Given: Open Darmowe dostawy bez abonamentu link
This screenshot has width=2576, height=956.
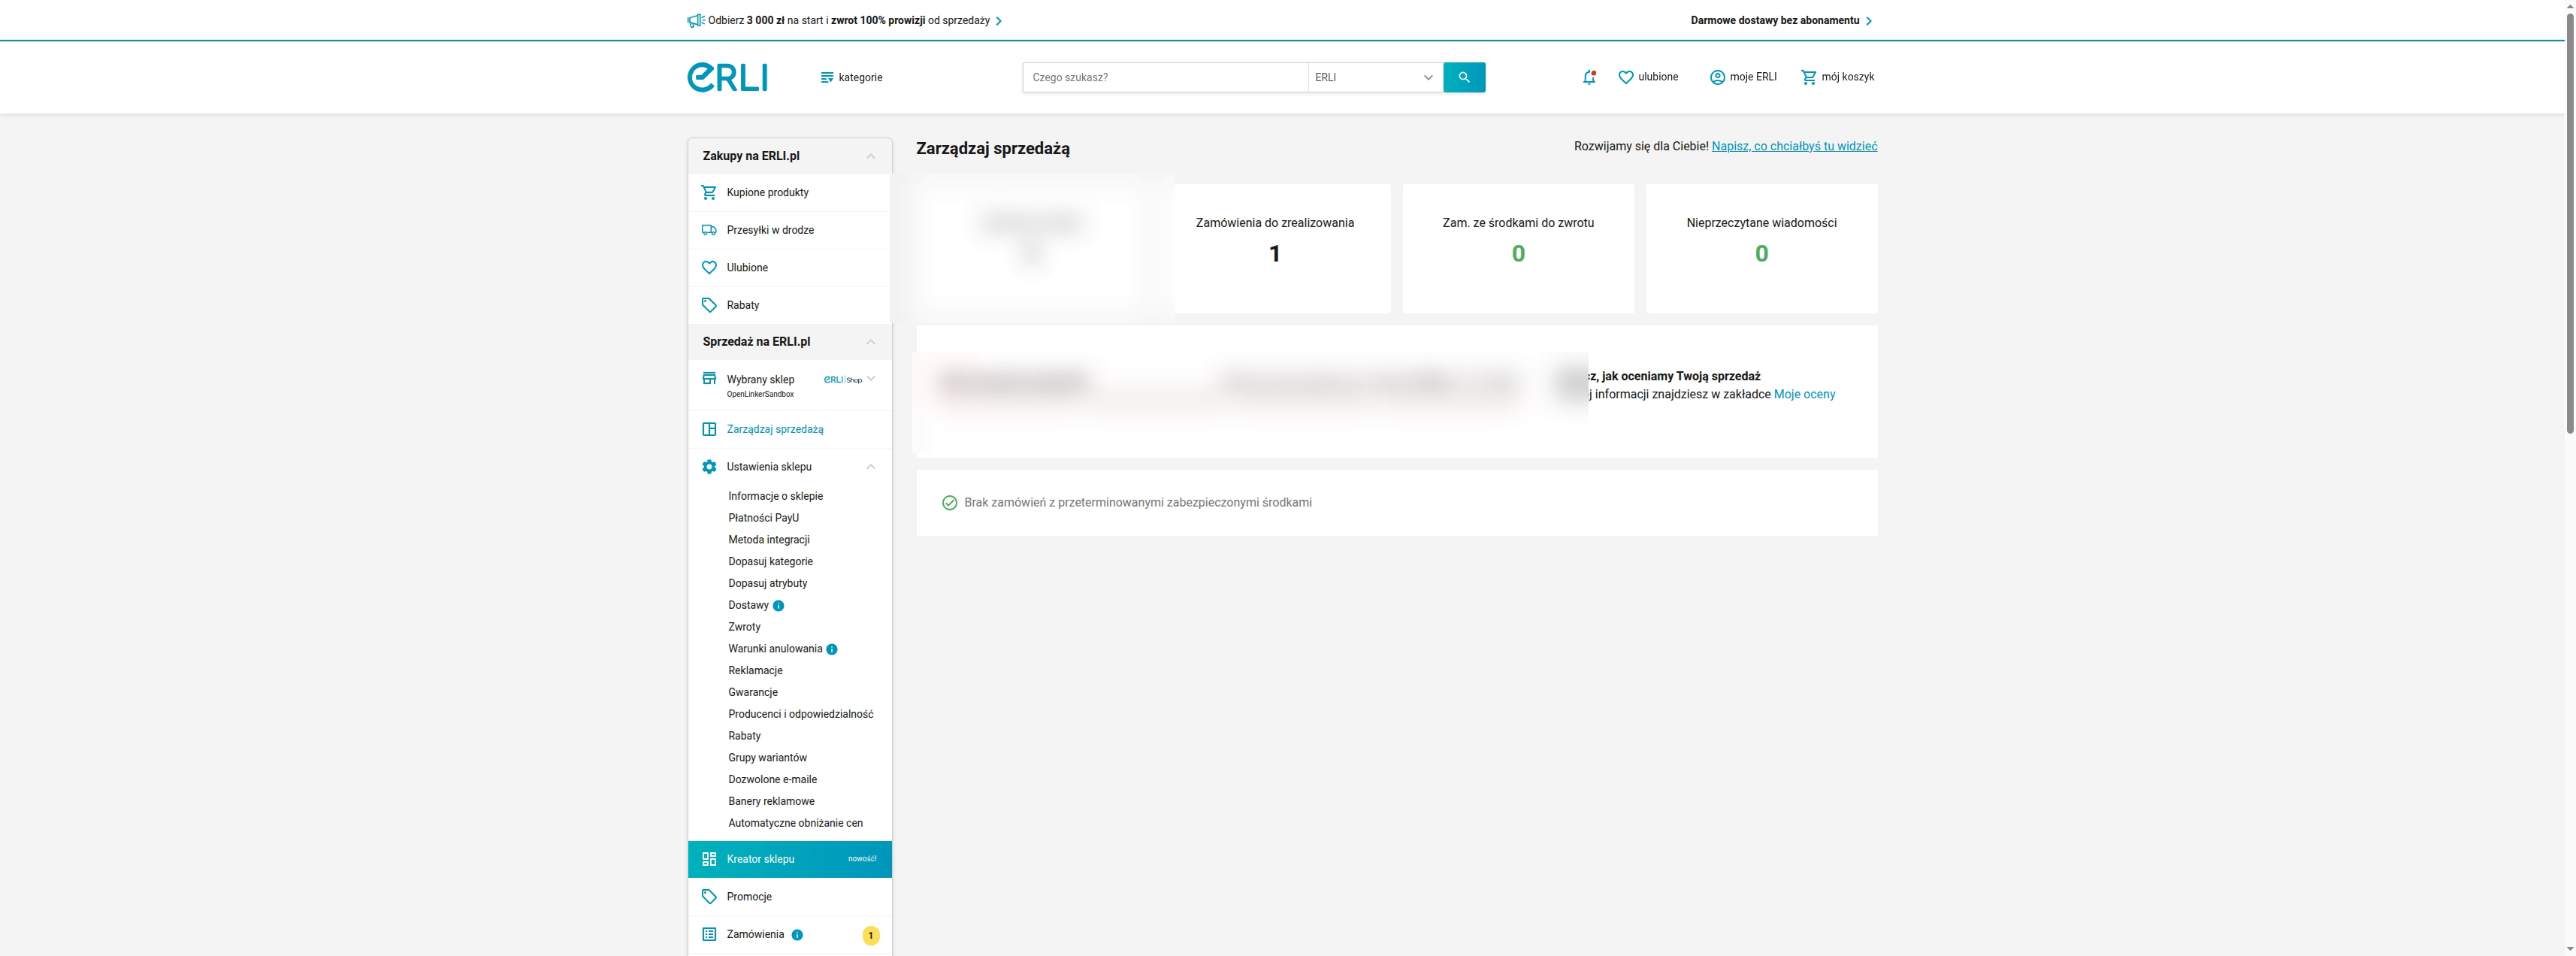Looking at the screenshot, I should point(1781,20).
